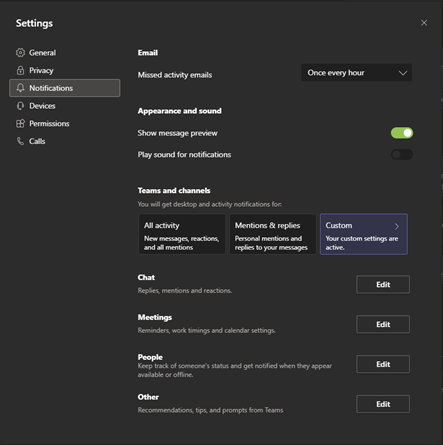Edit the Other notification settings
443x445 pixels.
pos(383,404)
